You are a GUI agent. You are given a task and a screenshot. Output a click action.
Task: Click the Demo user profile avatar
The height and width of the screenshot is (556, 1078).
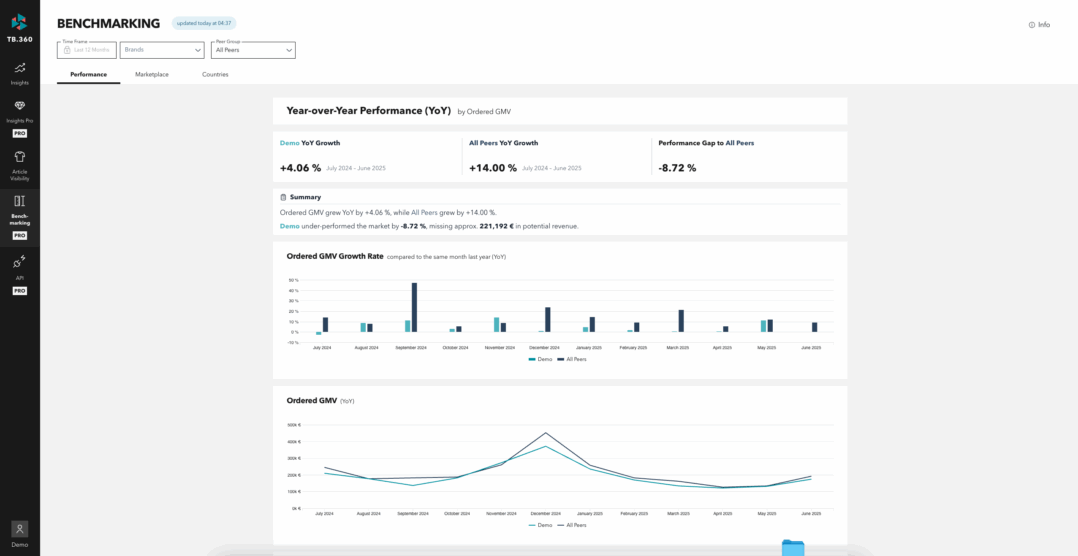19,528
